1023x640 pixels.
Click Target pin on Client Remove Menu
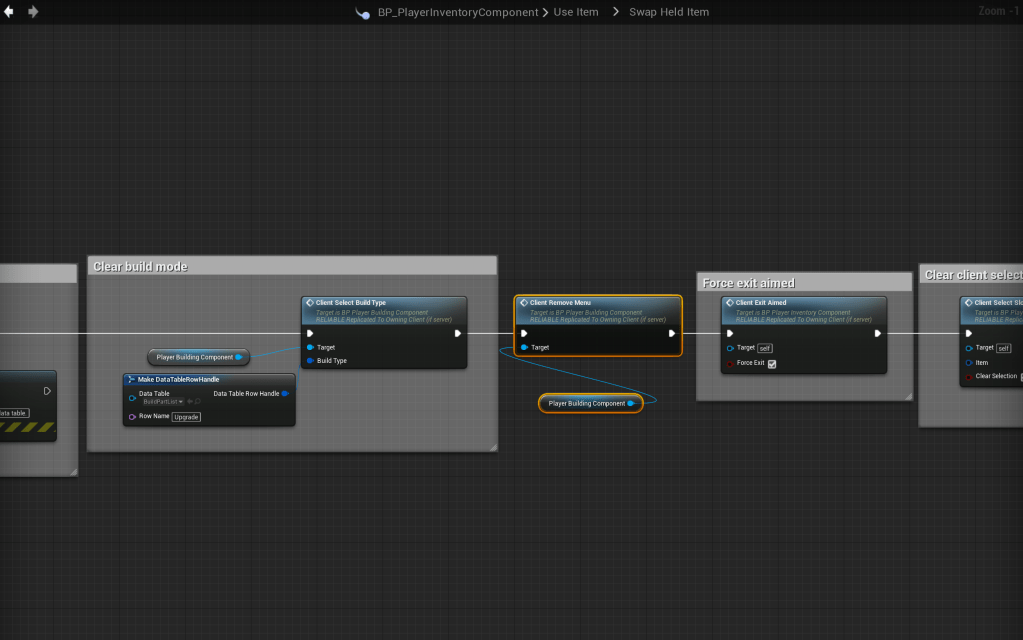(x=524, y=347)
